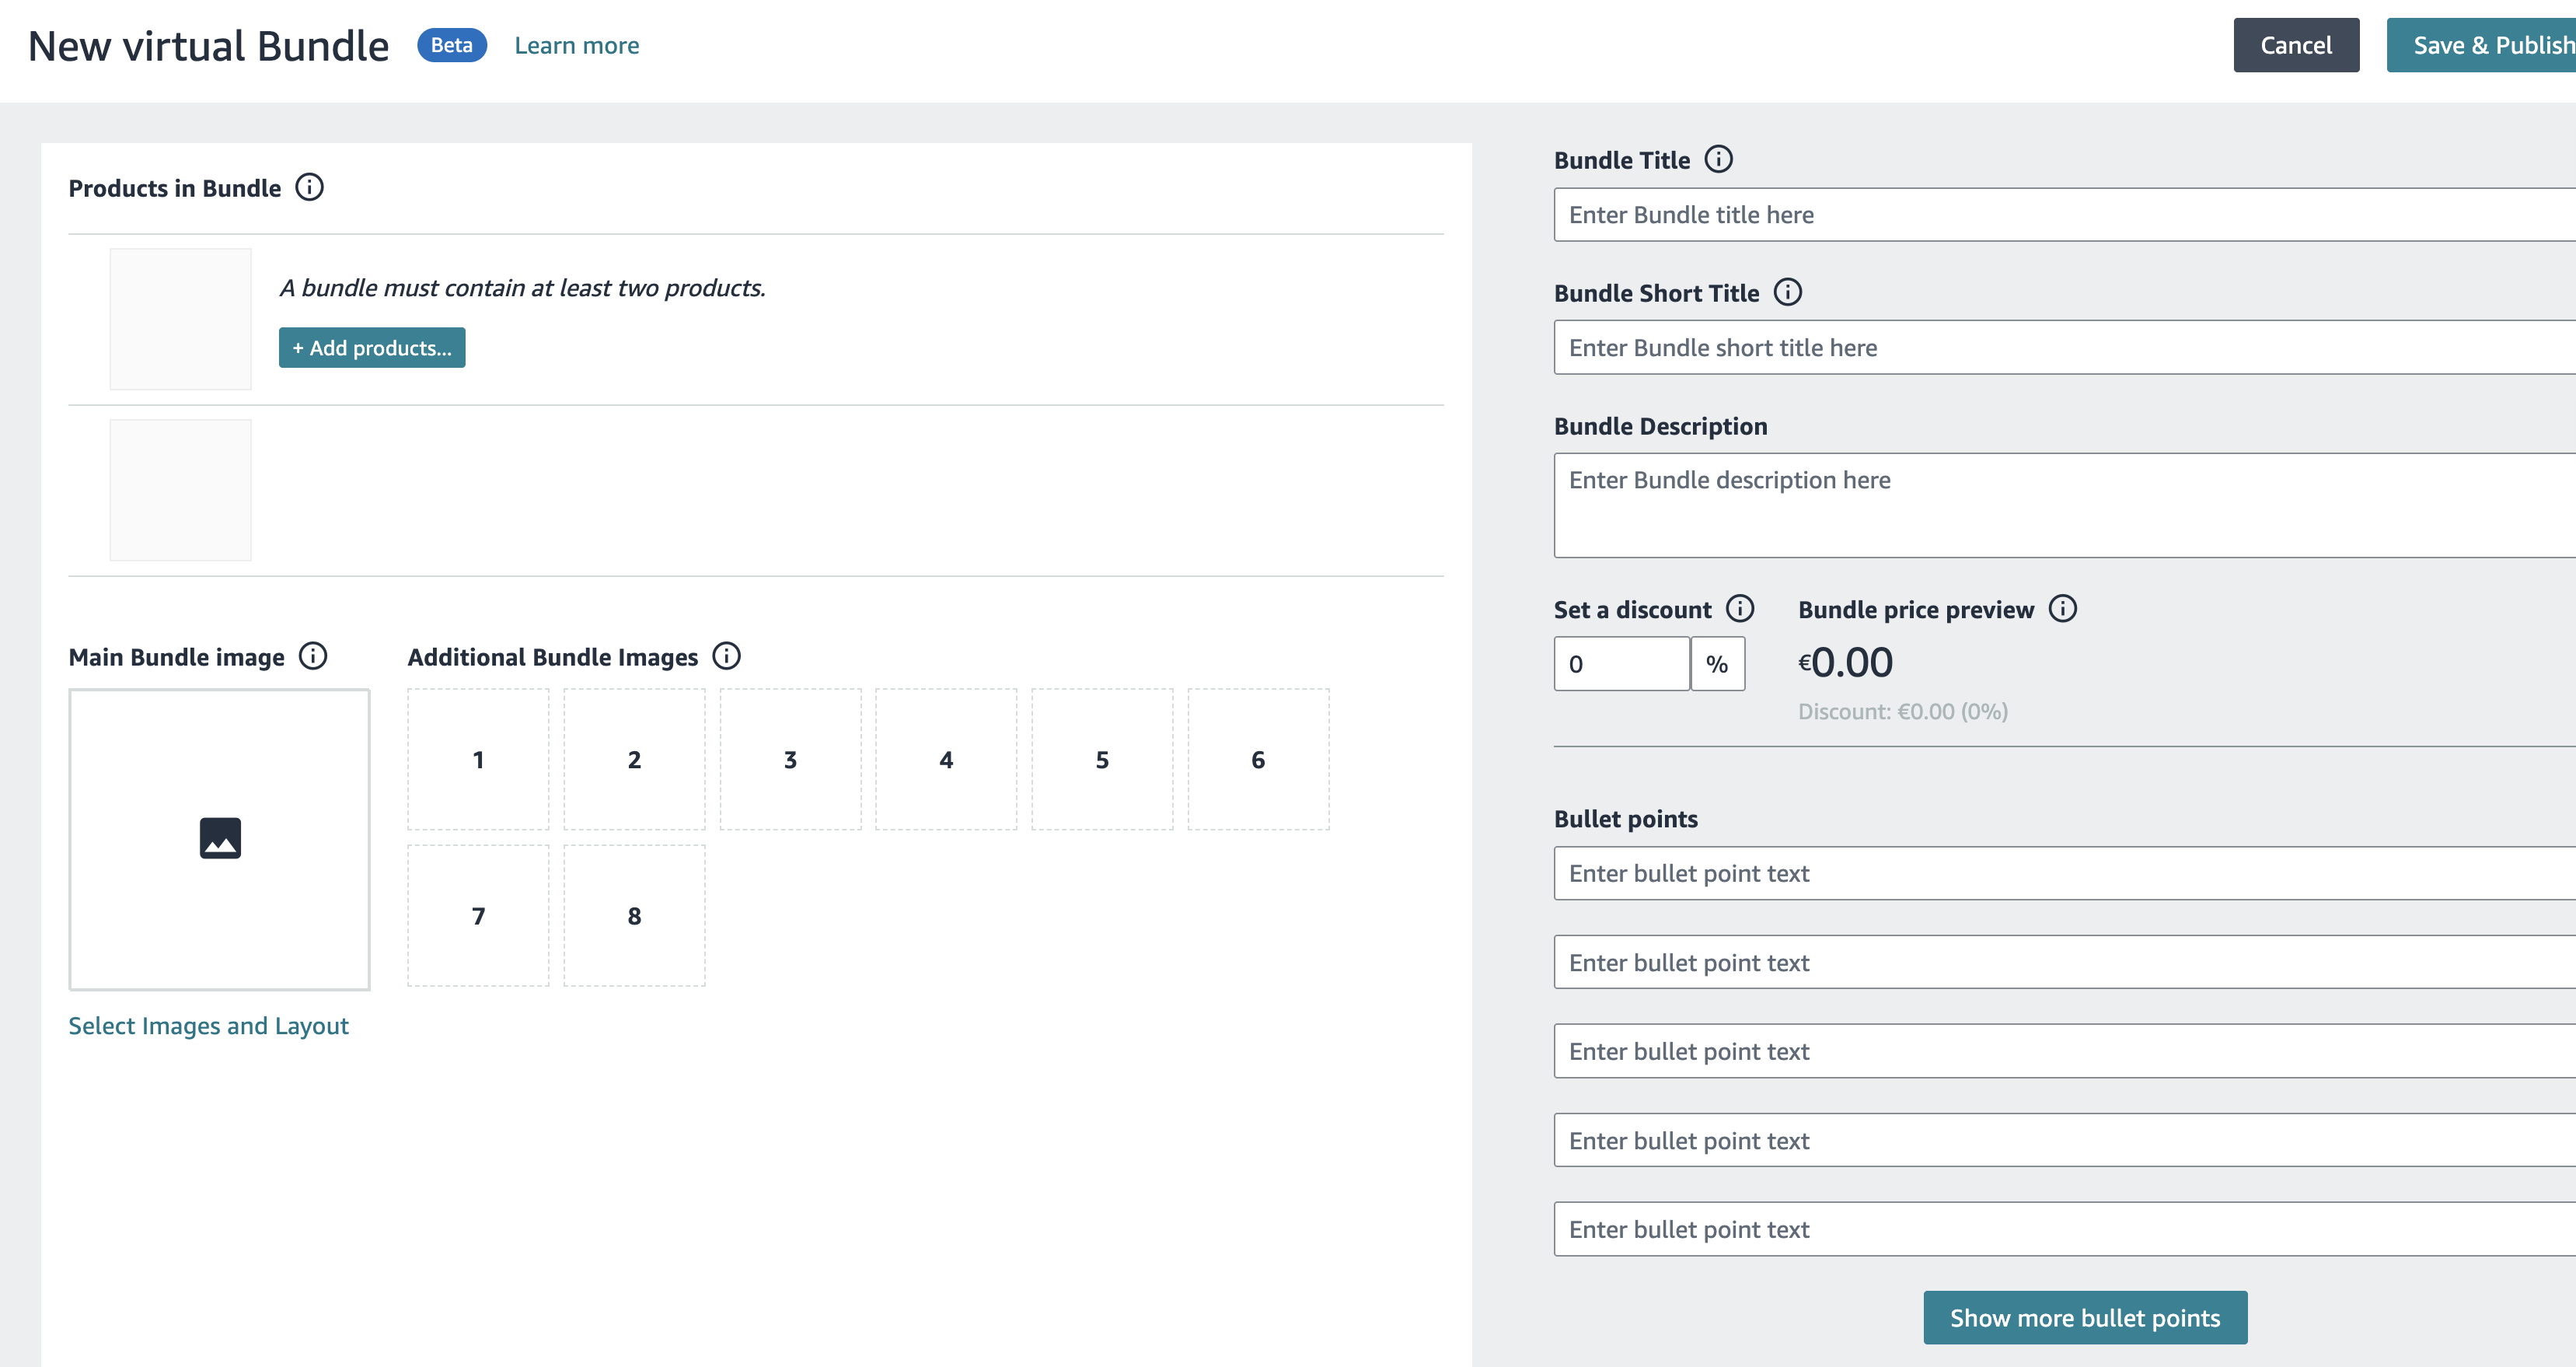Screen dimensions: 2576x1367
Task: Click info icon next to Products in Bundle
Action: tap(309, 187)
